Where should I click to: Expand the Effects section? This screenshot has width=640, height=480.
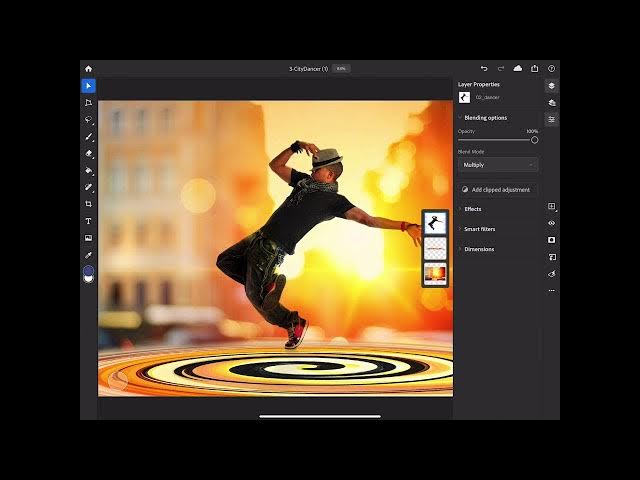(x=473, y=209)
